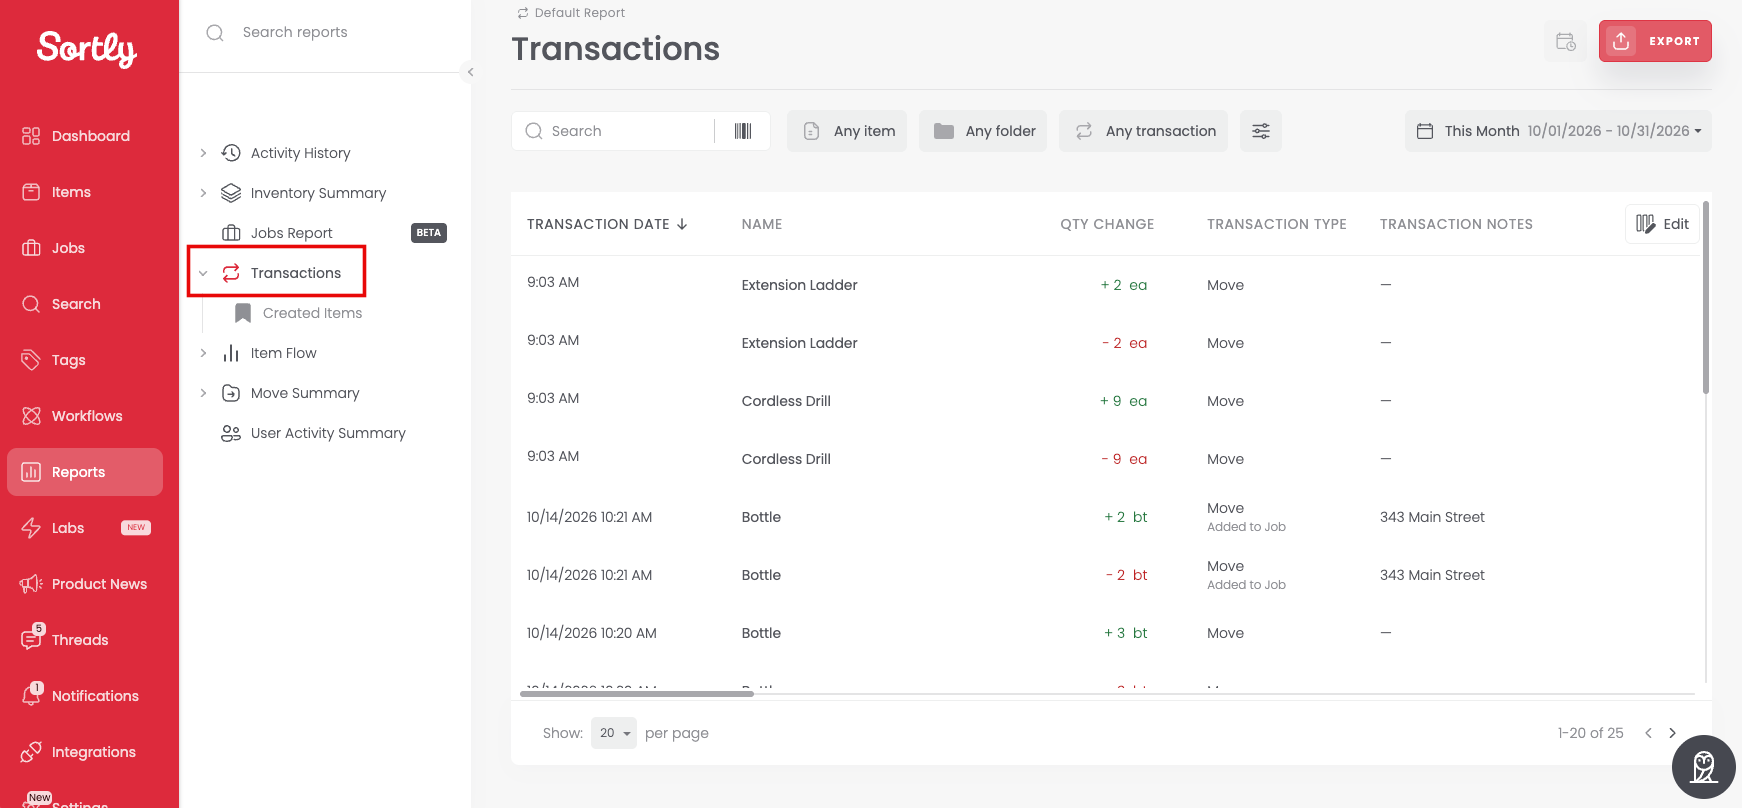
Task: Click the Search reports field
Action: [x=325, y=32]
